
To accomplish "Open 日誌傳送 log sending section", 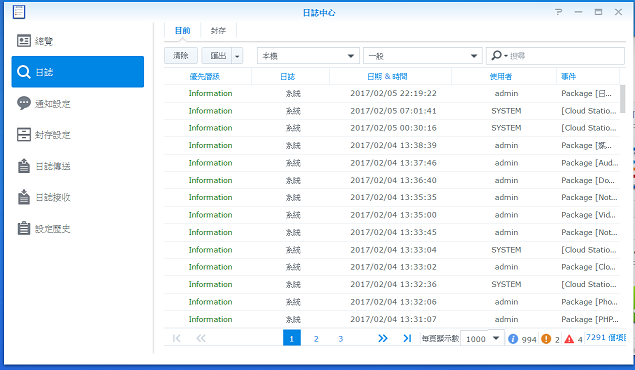I will (77, 166).
